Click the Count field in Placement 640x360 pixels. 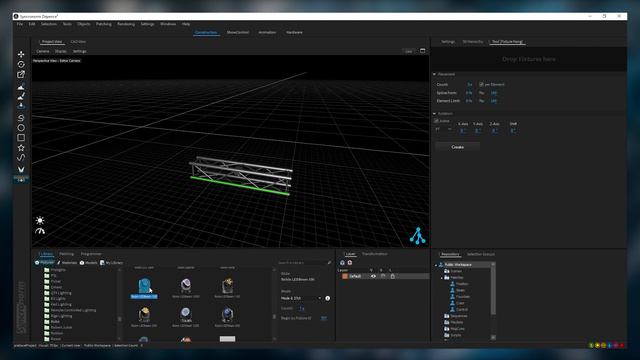click(469, 84)
